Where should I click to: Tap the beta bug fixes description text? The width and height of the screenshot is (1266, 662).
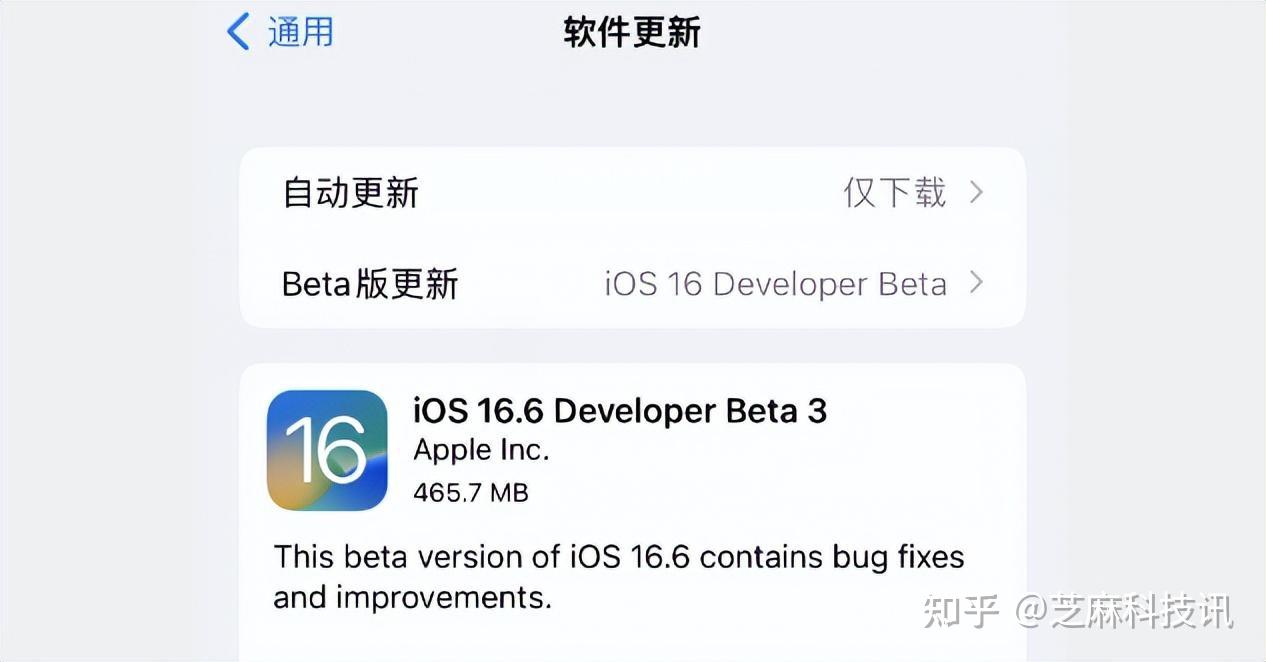coord(618,577)
